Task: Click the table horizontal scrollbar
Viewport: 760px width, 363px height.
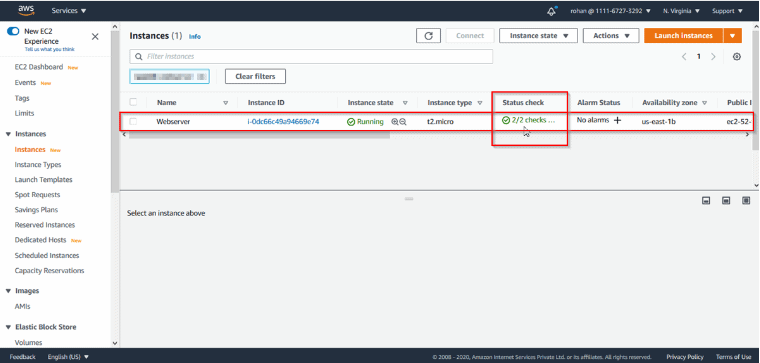Action: 260,135
